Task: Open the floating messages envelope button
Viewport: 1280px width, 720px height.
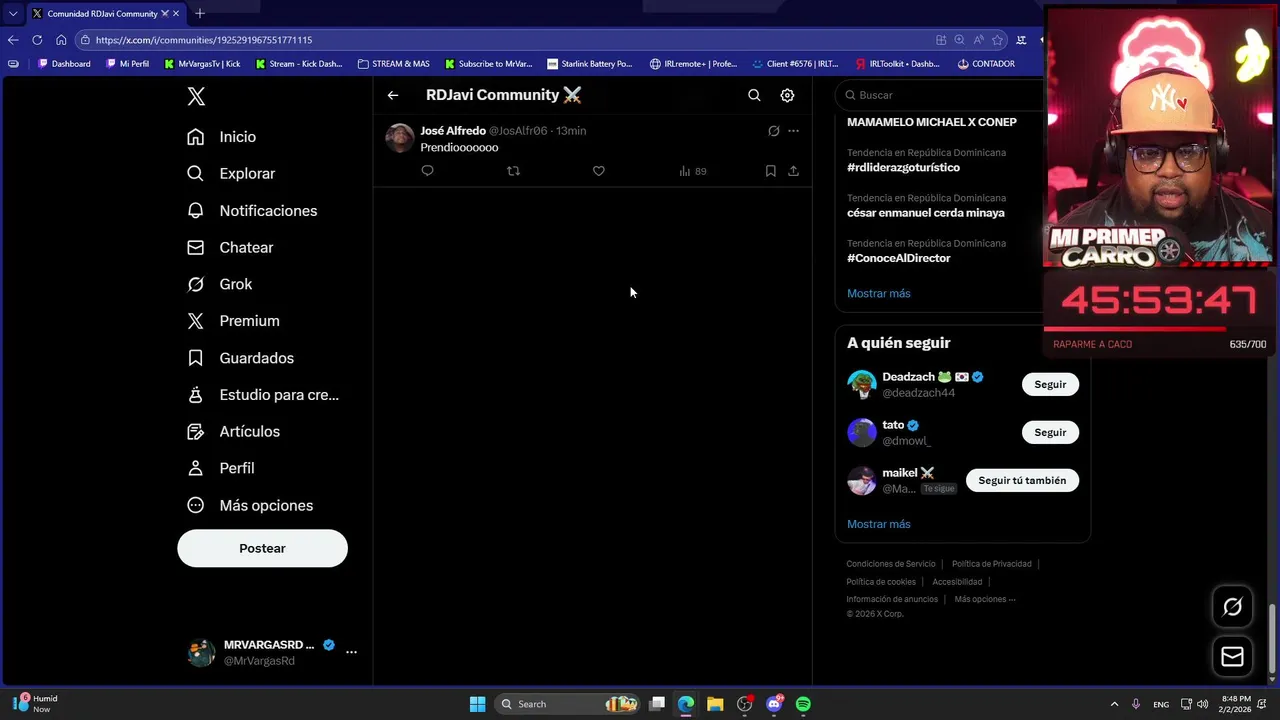Action: click(1232, 656)
